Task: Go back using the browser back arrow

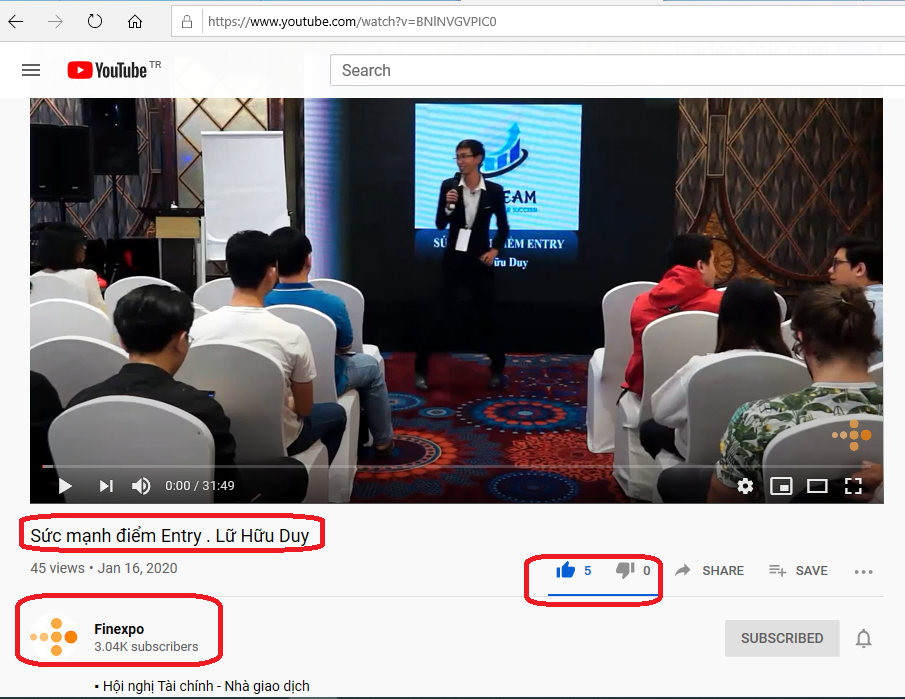Action: pyautogui.click(x=16, y=22)
